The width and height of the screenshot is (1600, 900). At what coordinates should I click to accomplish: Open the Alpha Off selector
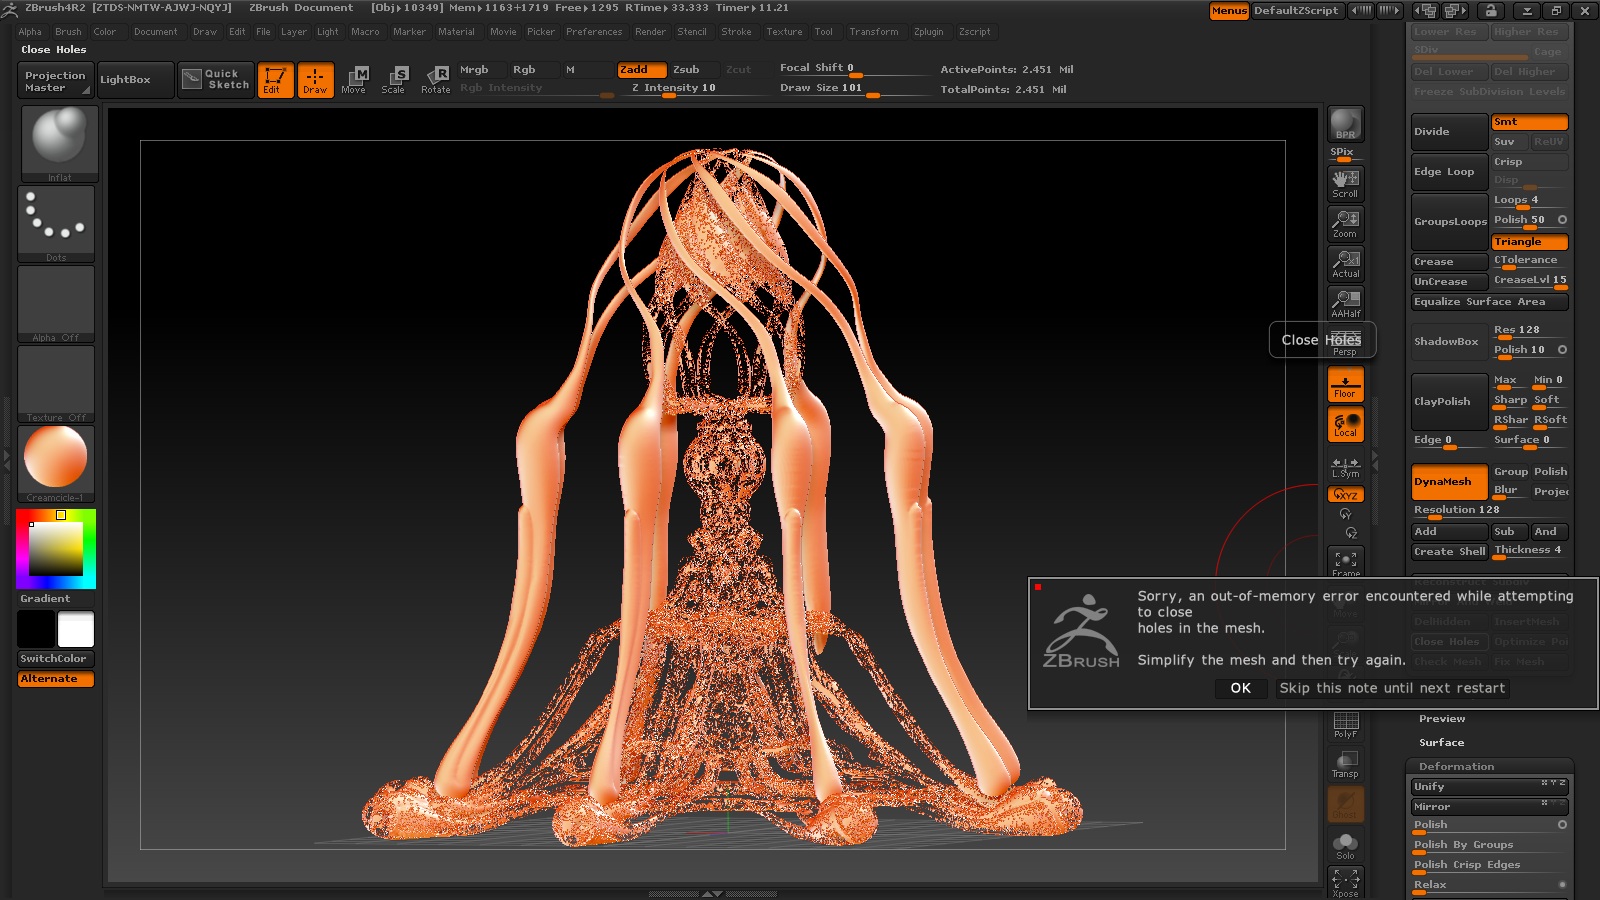[56, 304]
